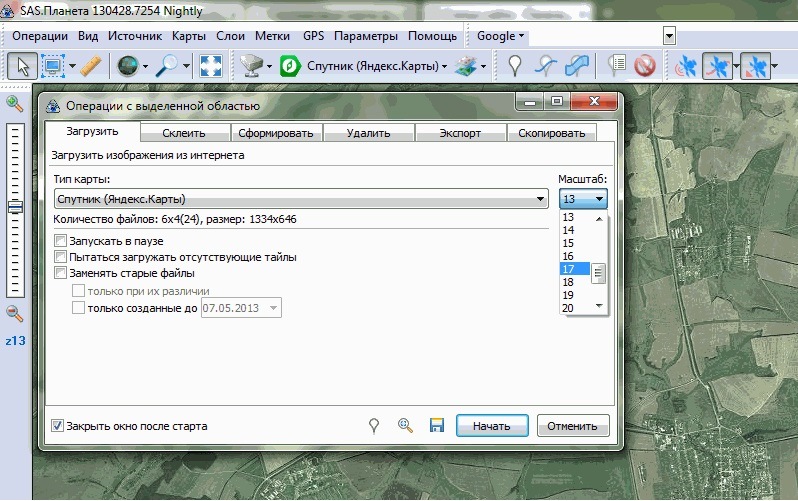798x501 pixels.
Task: Toggle full screen with four-arrows icon
Action: click(x=211, y=66)
